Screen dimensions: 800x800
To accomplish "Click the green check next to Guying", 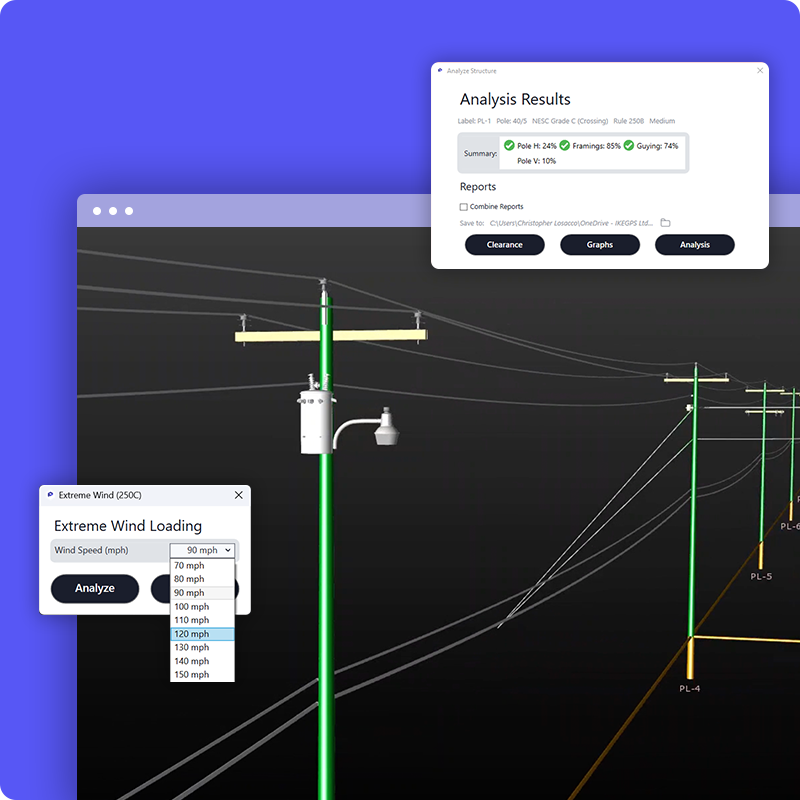I will [x=629, y=146].
